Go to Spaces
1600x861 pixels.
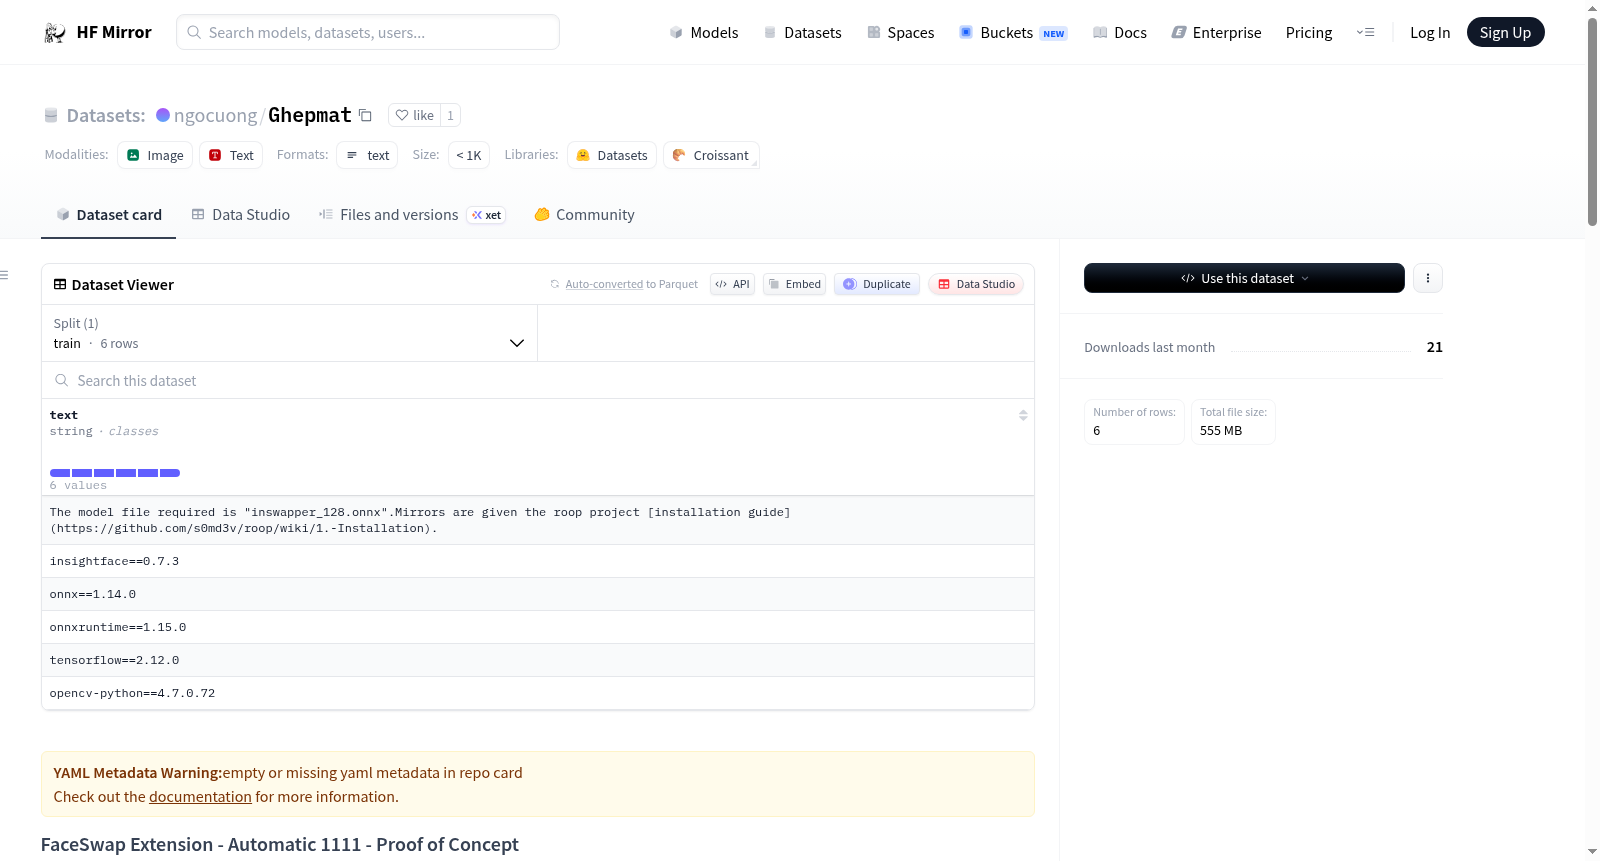[901, 33]
